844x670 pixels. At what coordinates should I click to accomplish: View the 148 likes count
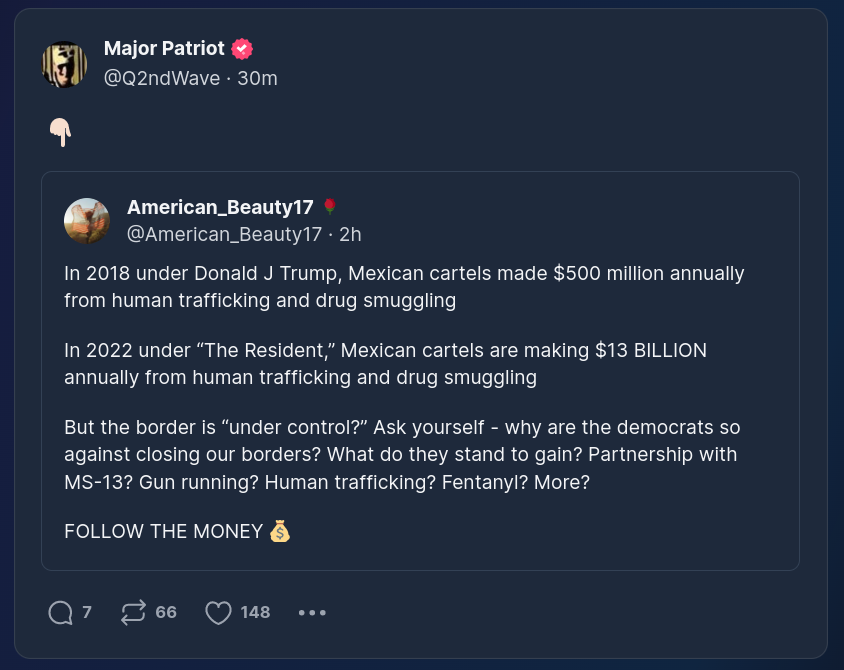click(255, 612)
